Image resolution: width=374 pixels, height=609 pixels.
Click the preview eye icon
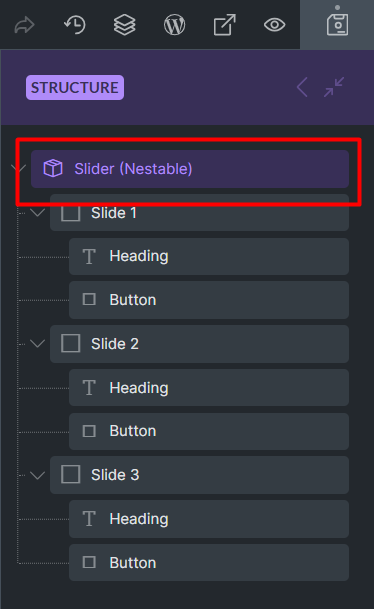(x=275, y=25)
